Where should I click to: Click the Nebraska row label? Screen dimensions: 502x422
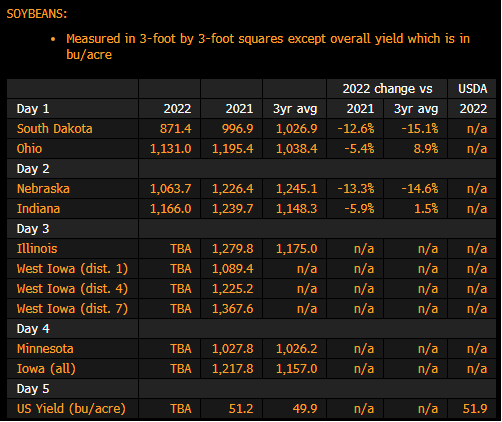pyautogui.click(x=43, y=189)
